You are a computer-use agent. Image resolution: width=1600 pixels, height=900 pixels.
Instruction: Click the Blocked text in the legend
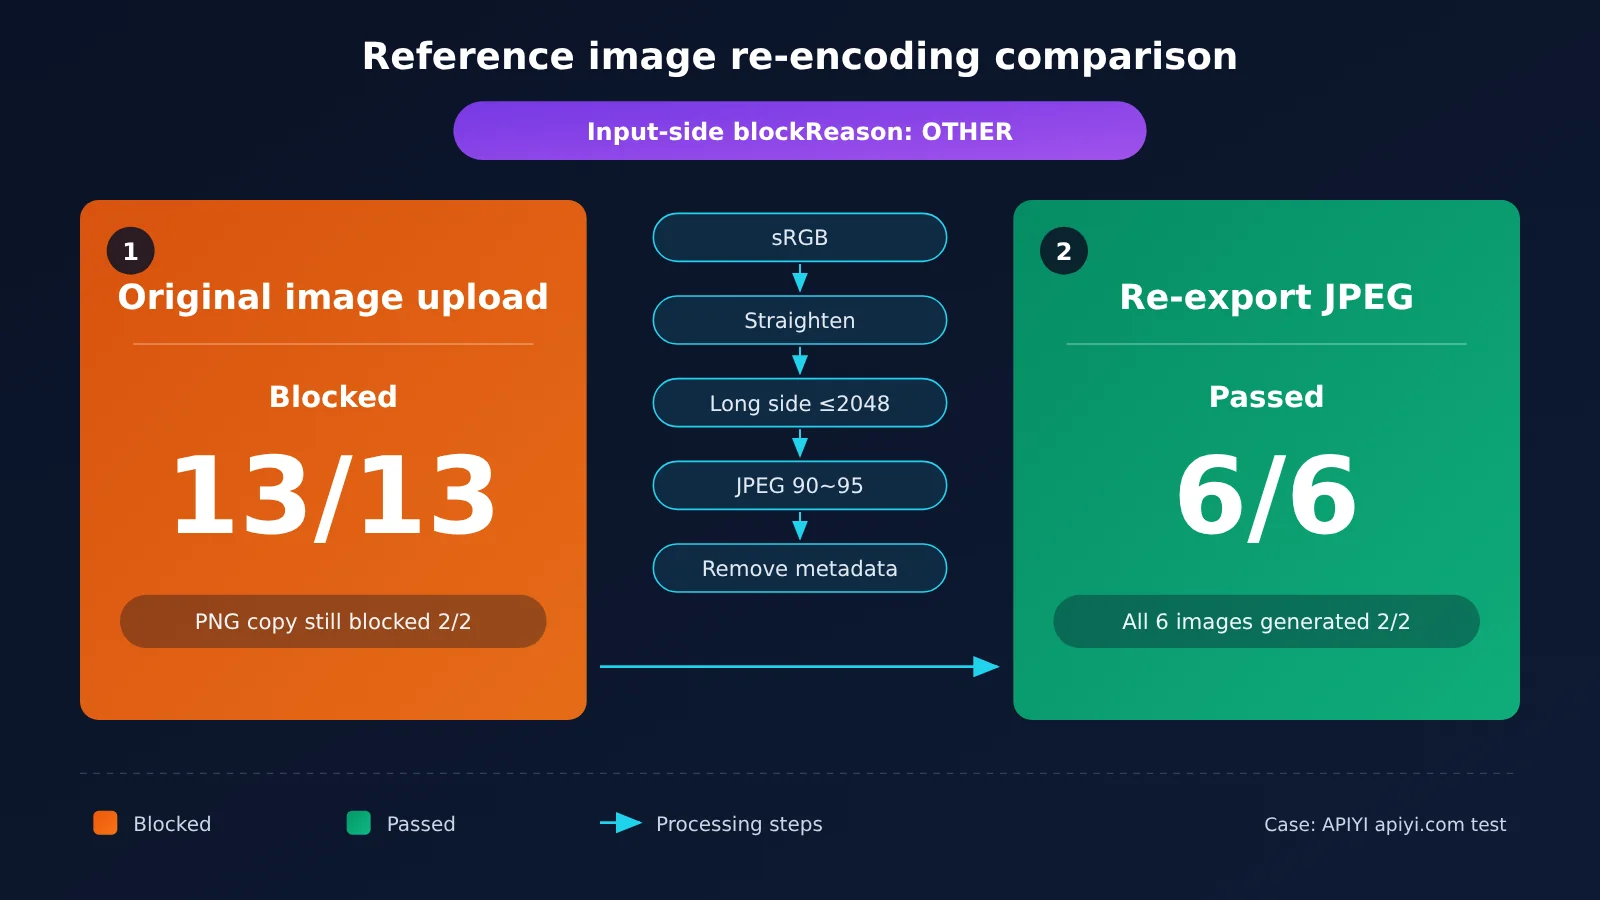(172, 824)
